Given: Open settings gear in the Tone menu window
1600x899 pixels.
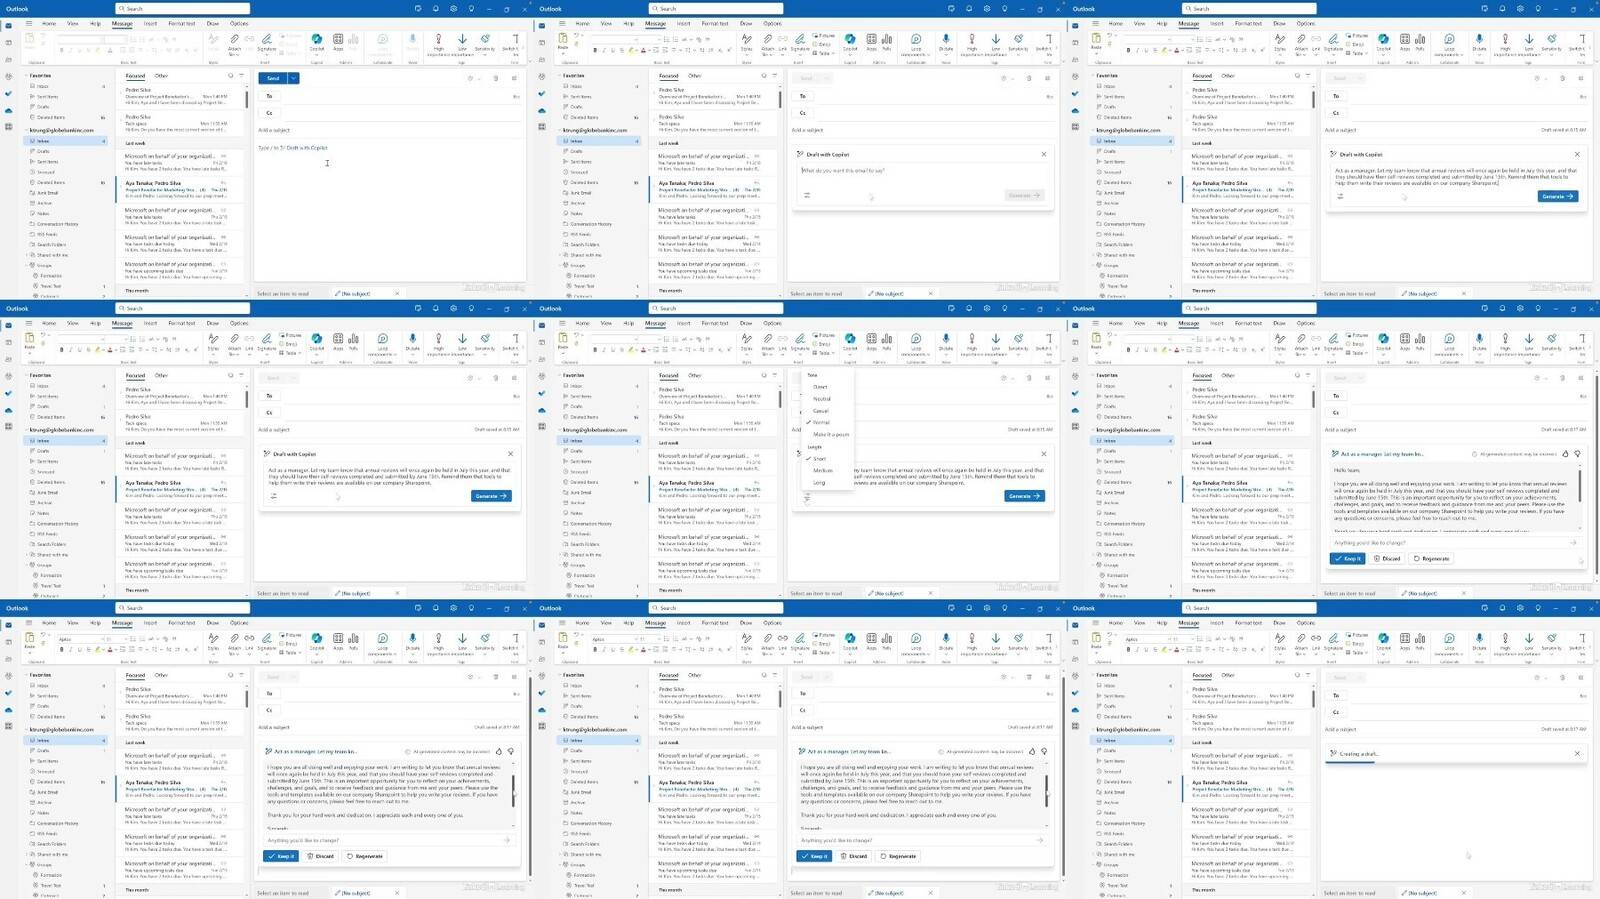Looking at the screenshot, I should pos(986,309).
